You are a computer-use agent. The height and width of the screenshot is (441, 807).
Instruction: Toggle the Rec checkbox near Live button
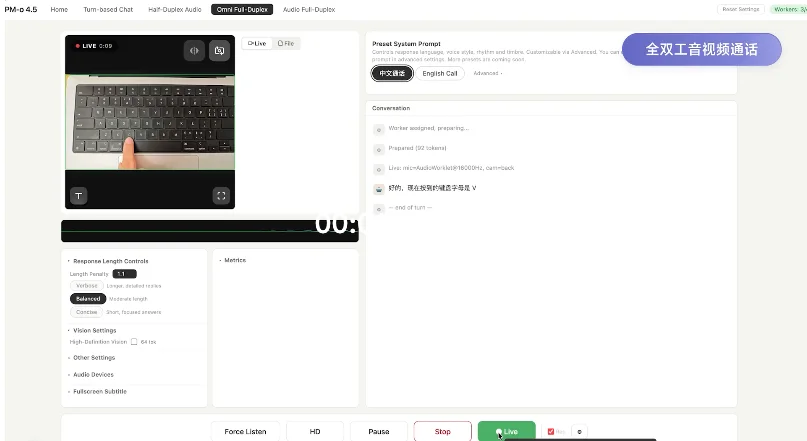(x=551, y=431)
